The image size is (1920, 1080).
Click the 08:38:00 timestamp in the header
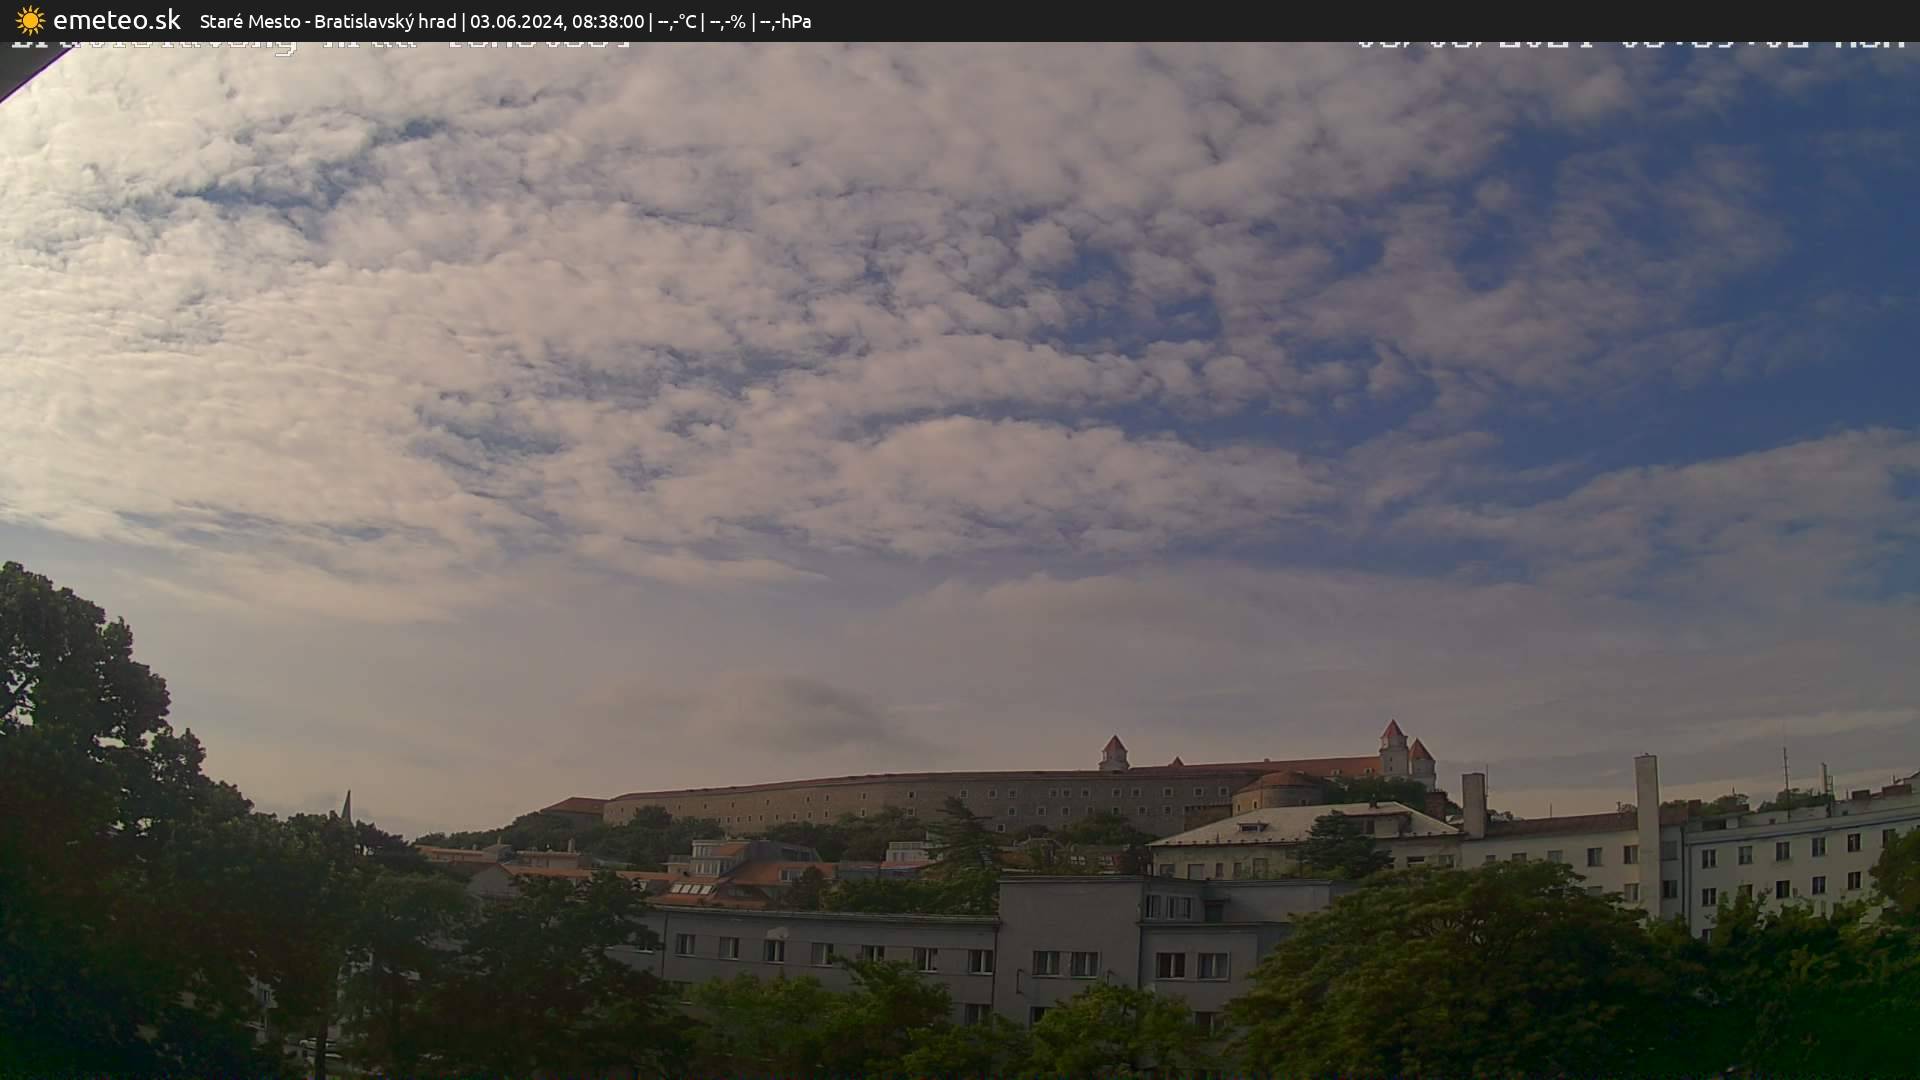pyautogui.click(x=608, y=21)
